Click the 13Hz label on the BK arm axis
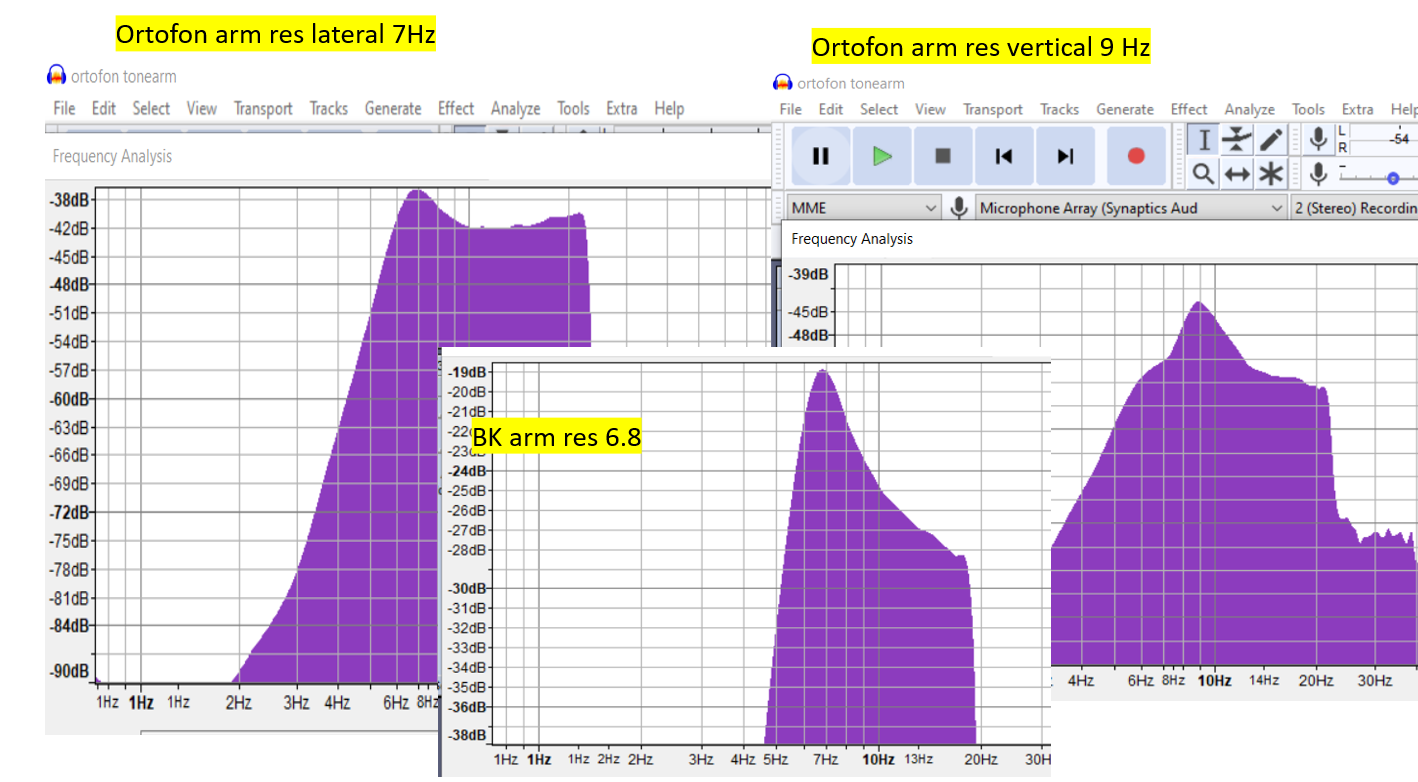Screen dimensions: 1418x782 (x=918, y=760)
